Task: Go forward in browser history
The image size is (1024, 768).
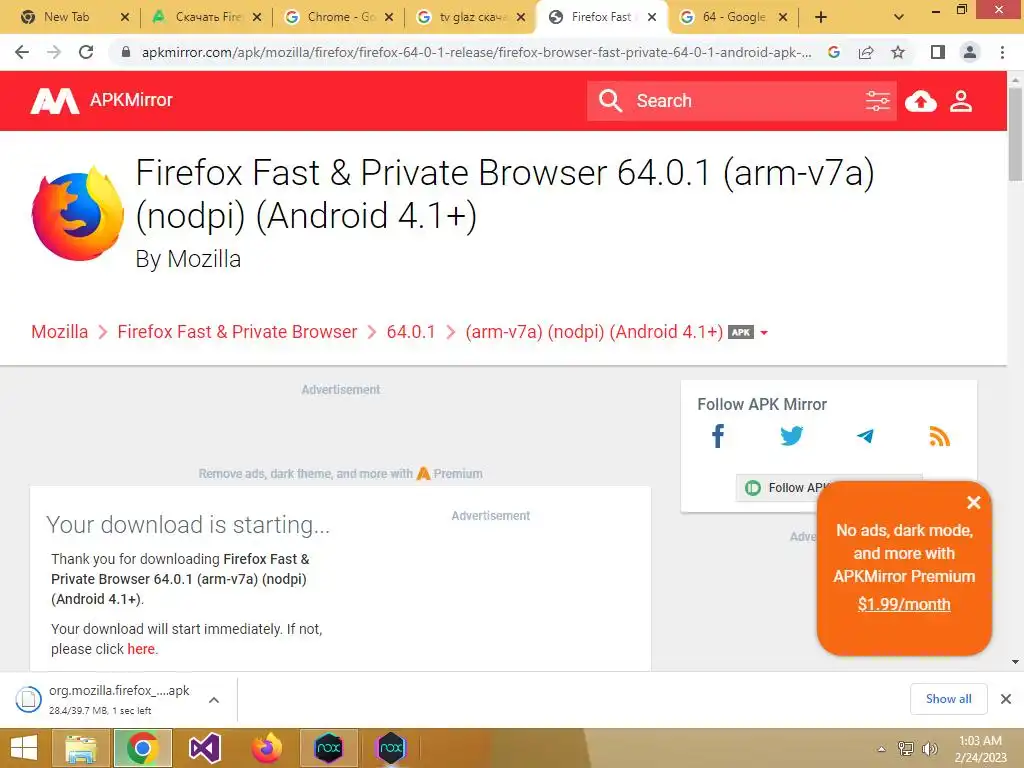Action: tap(54, 52)
